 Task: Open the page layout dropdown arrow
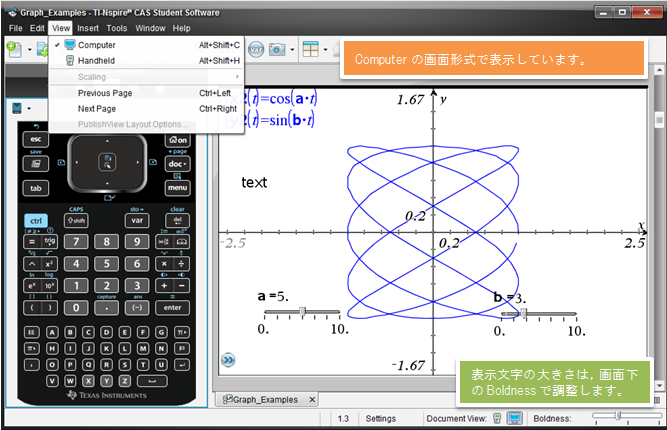[325, 49]
